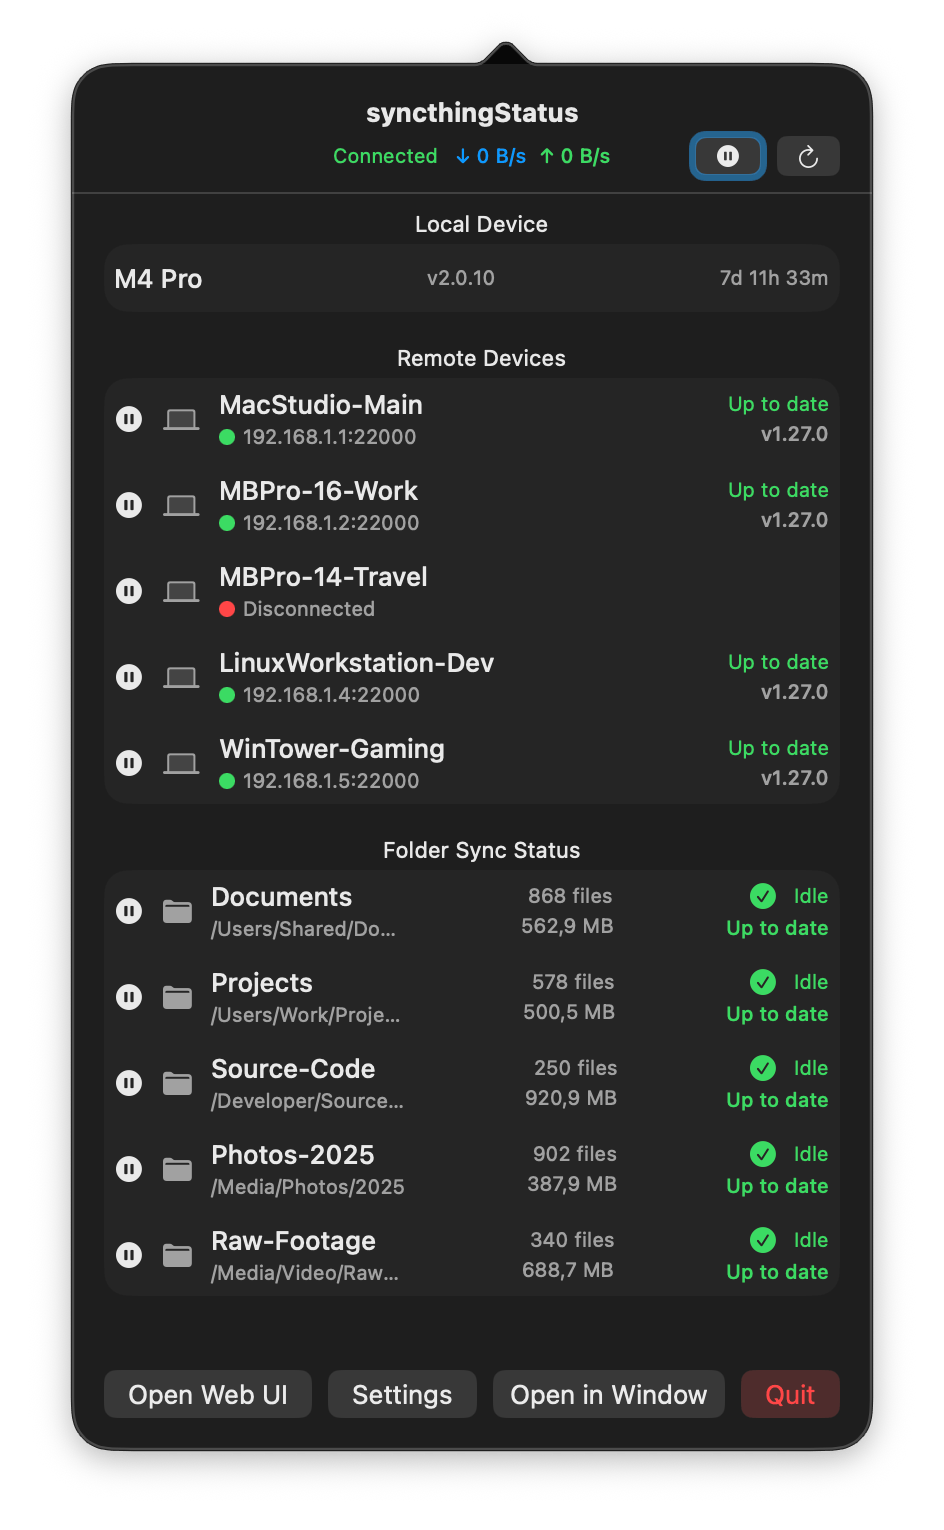The image size is (944, 1530).
Task: Open the Settings panel
Action: tap(402, 1394)
